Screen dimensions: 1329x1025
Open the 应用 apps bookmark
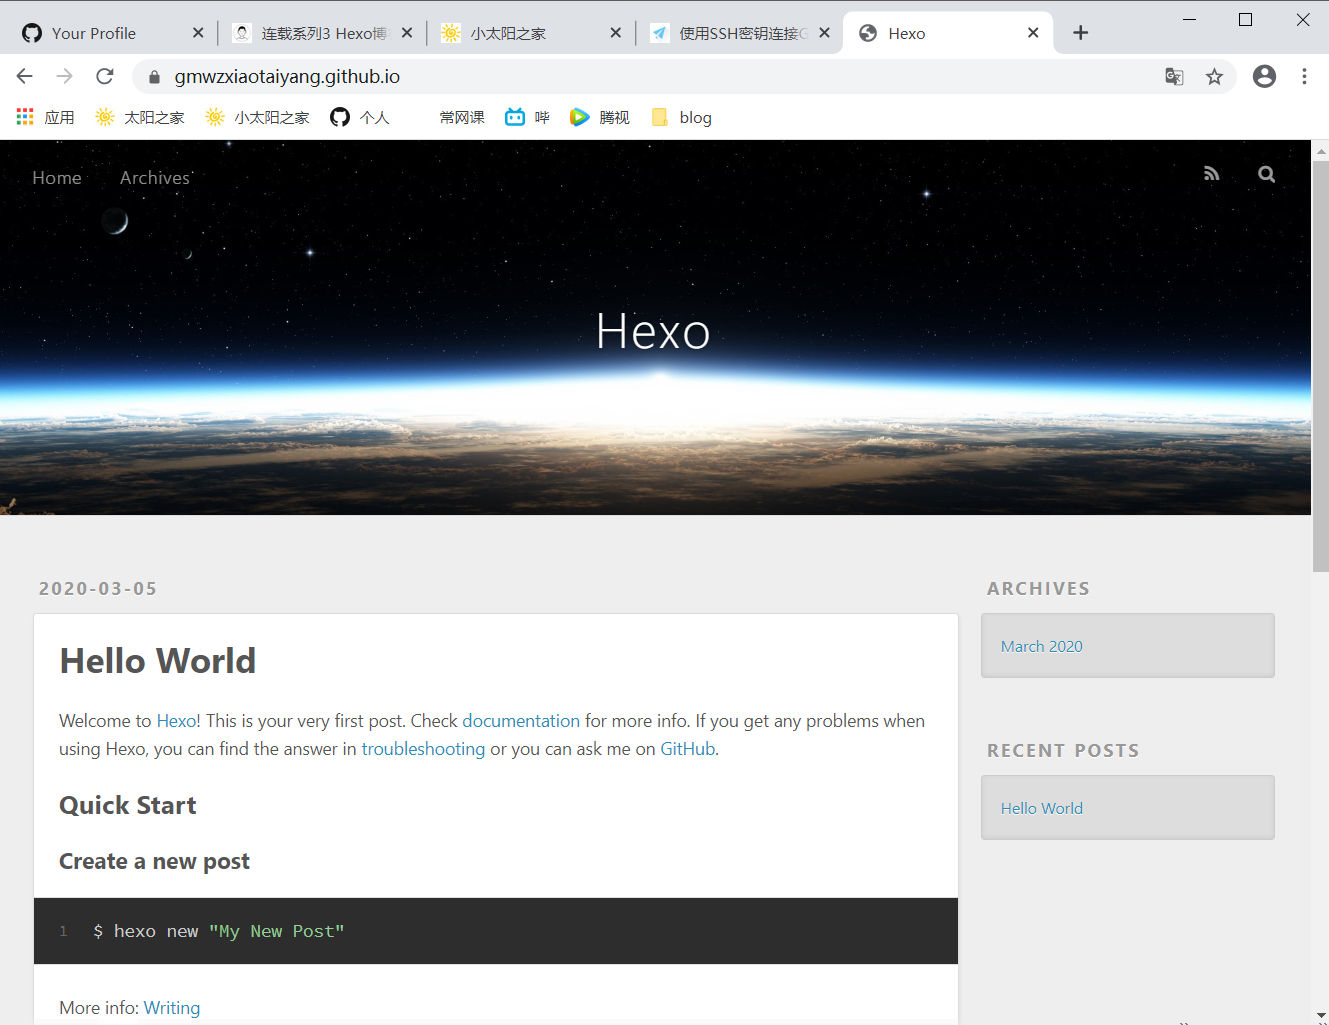coord(46,117)
